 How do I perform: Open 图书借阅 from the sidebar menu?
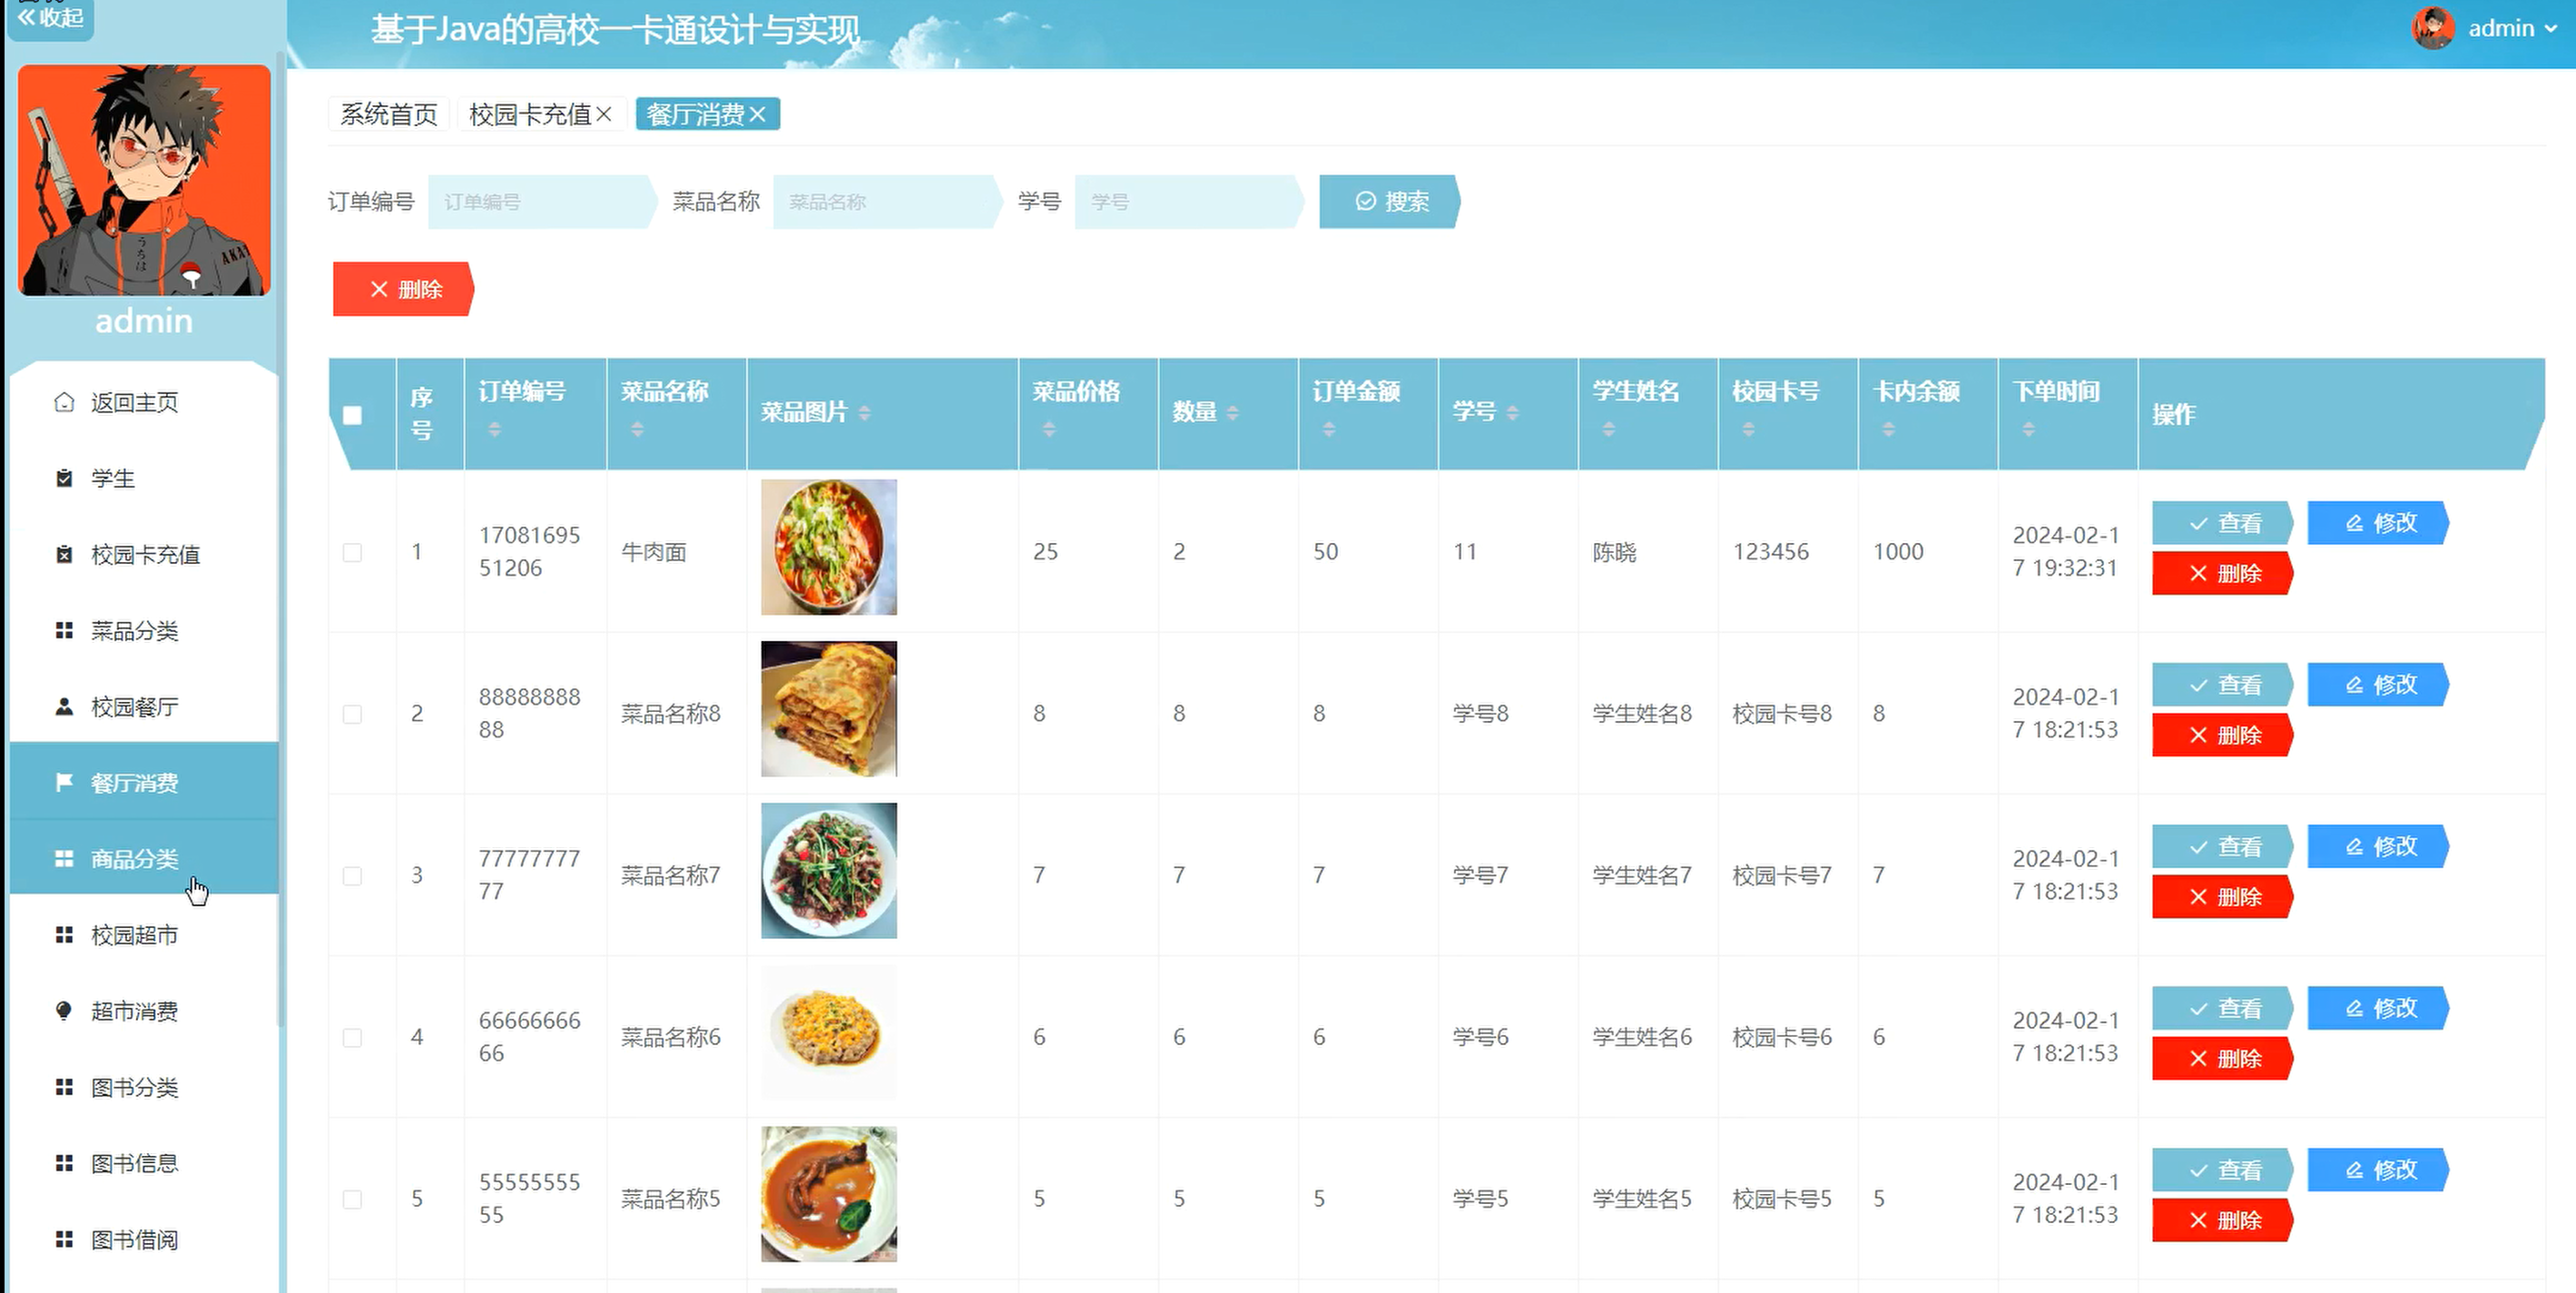(x=144, y=1240)
